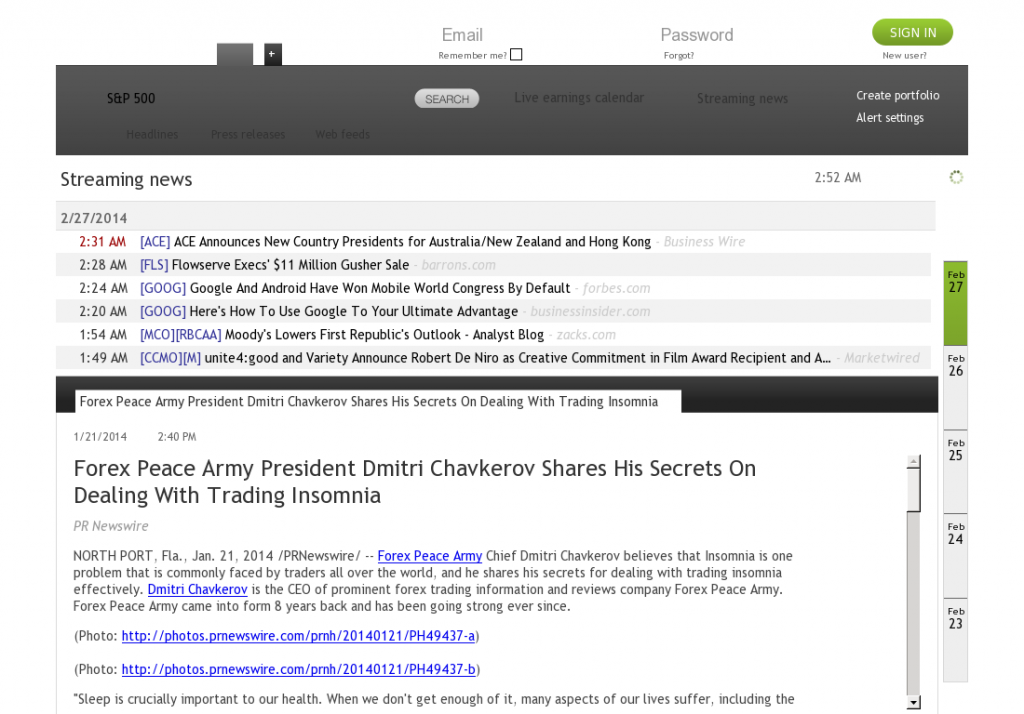
Task: Focus the Email input field
Action: pos(462,35)
